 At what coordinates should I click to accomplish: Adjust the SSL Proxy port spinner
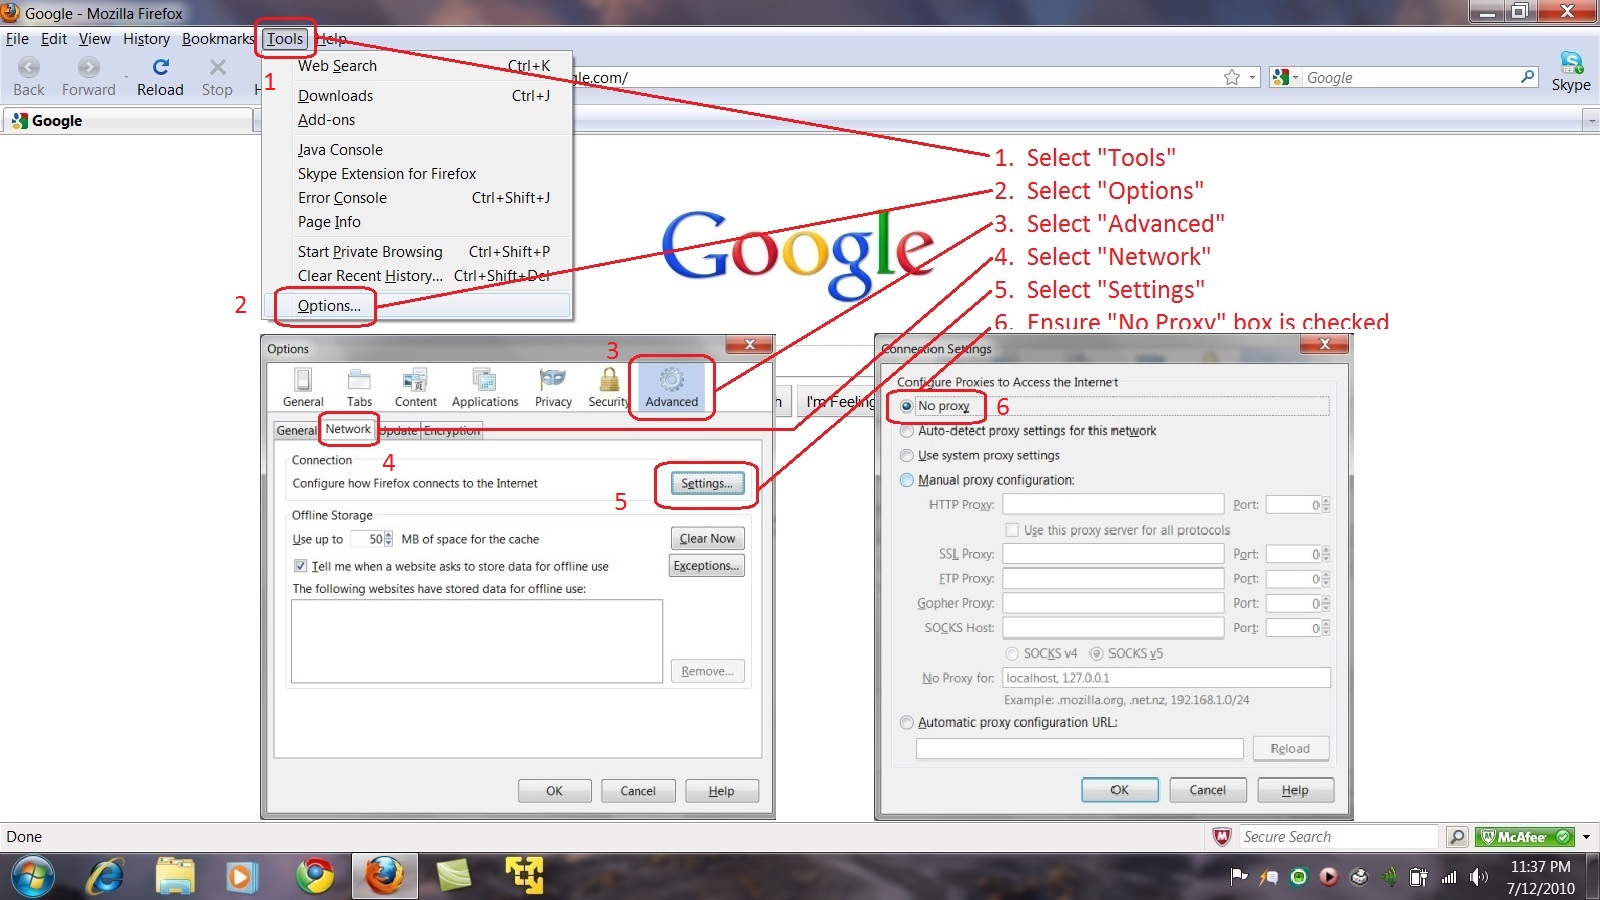point(1326,554)
